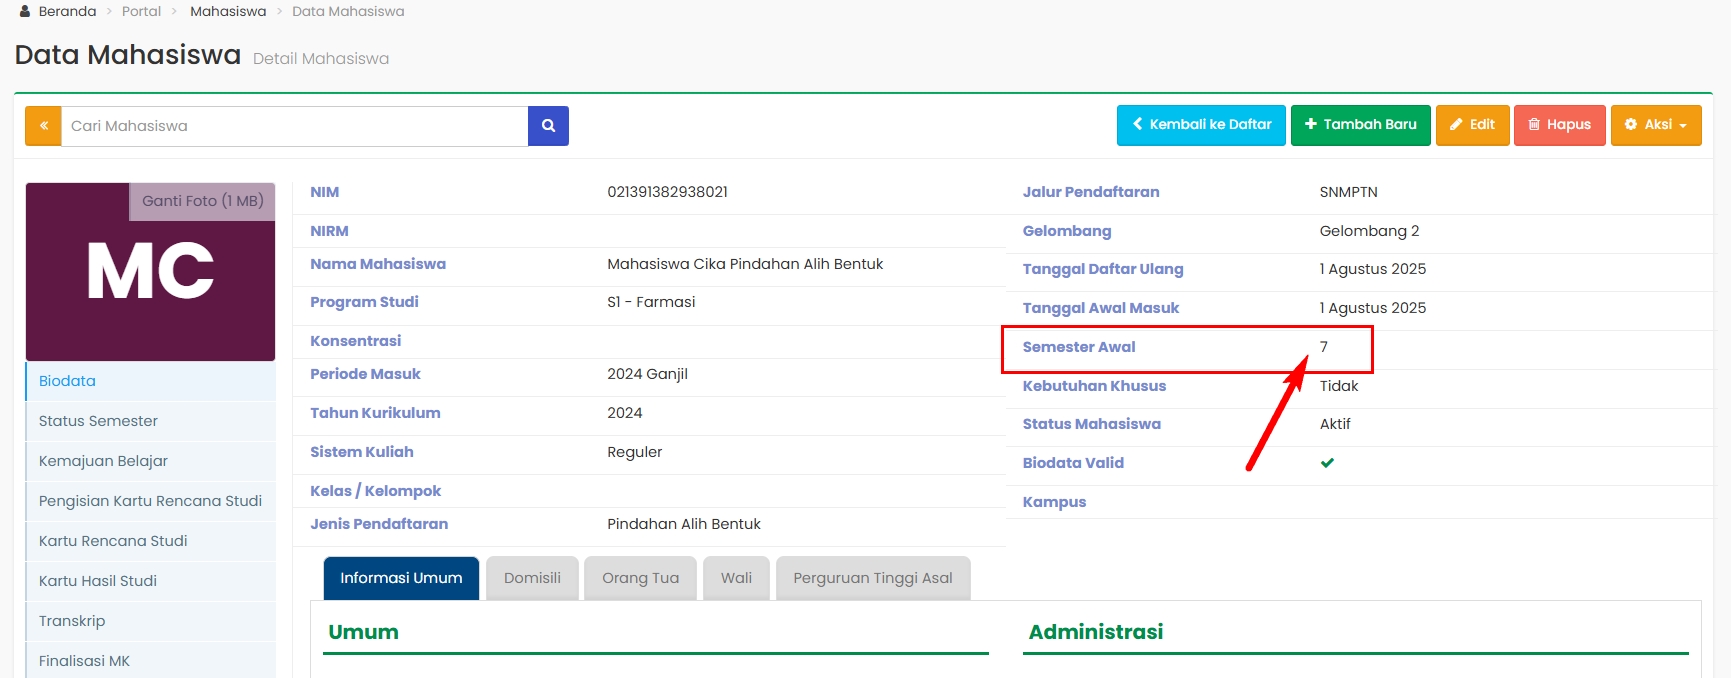The height and width of the screenshot is (678, 1731).
Task: Click the Tambah Baru plus button
Action: (1360, 125)
